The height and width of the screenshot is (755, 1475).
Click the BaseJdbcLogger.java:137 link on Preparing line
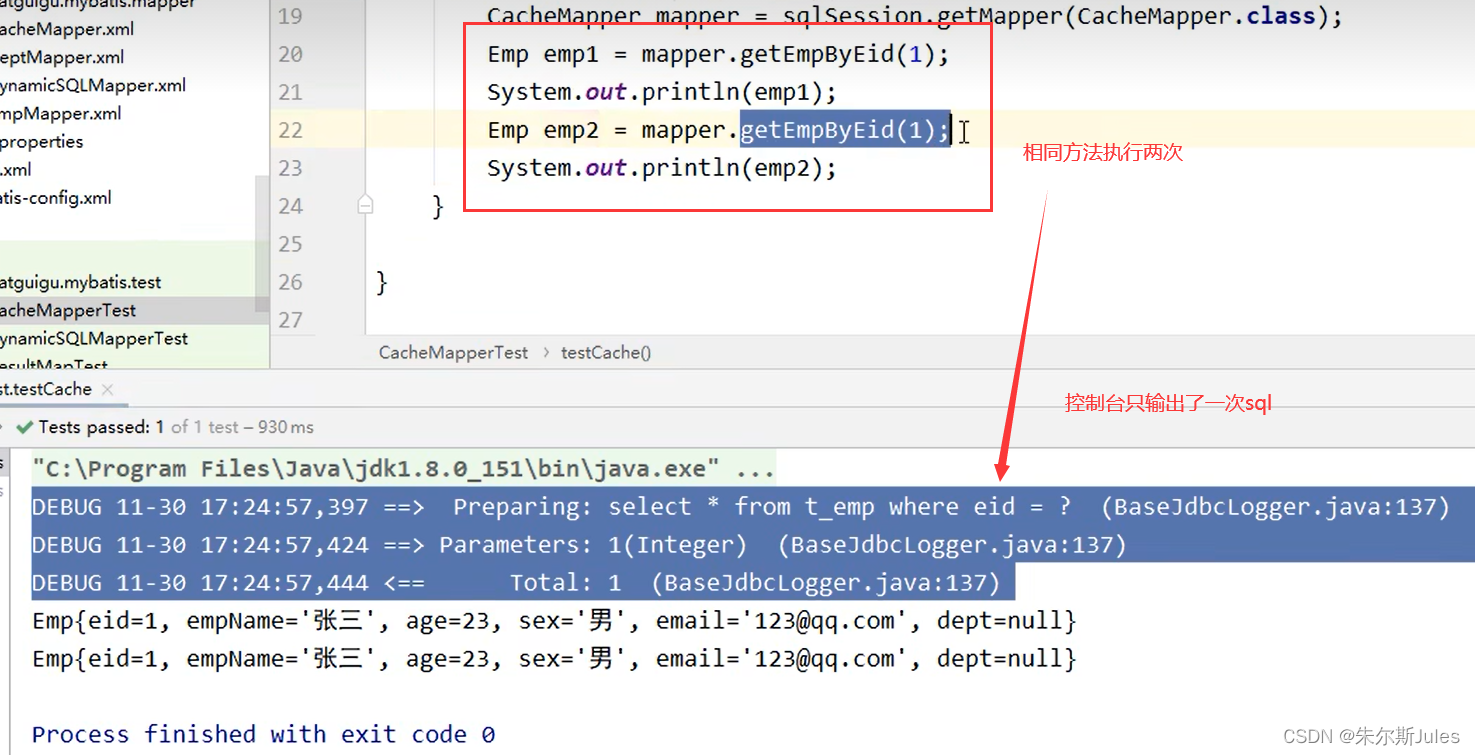(x=1275, y=506)
